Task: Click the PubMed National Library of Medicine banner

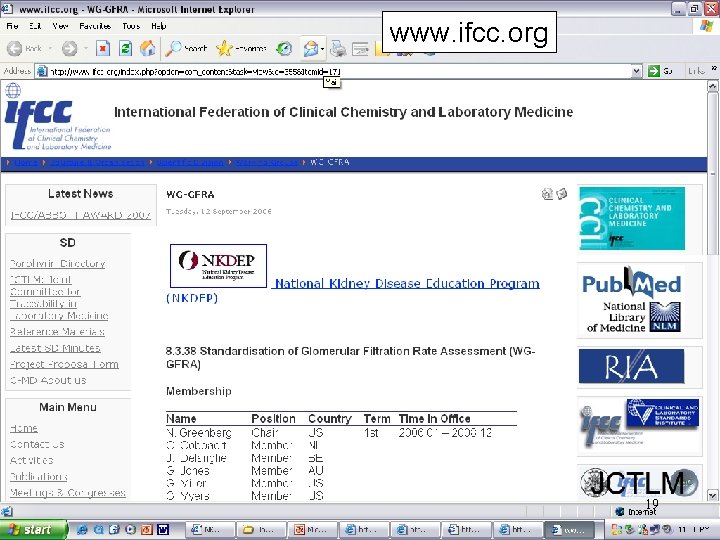Action: coord(632,299)
